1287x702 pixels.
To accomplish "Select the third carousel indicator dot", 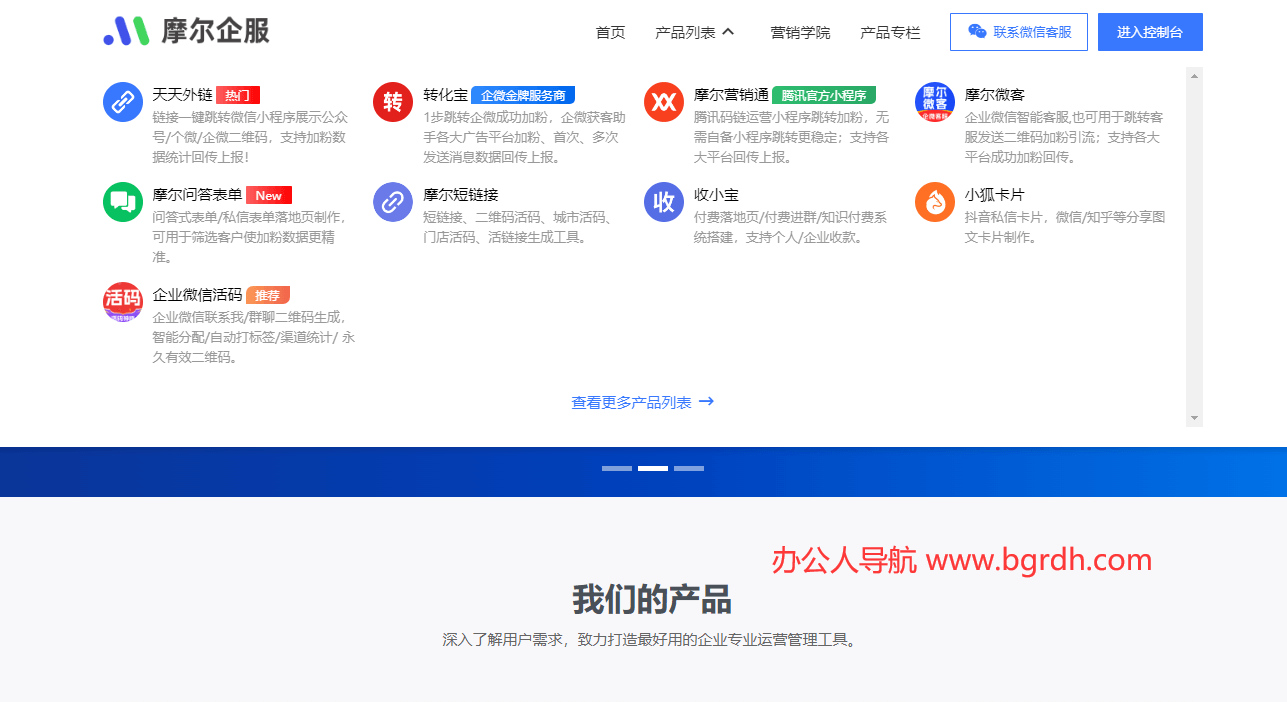I will point(690,467).
